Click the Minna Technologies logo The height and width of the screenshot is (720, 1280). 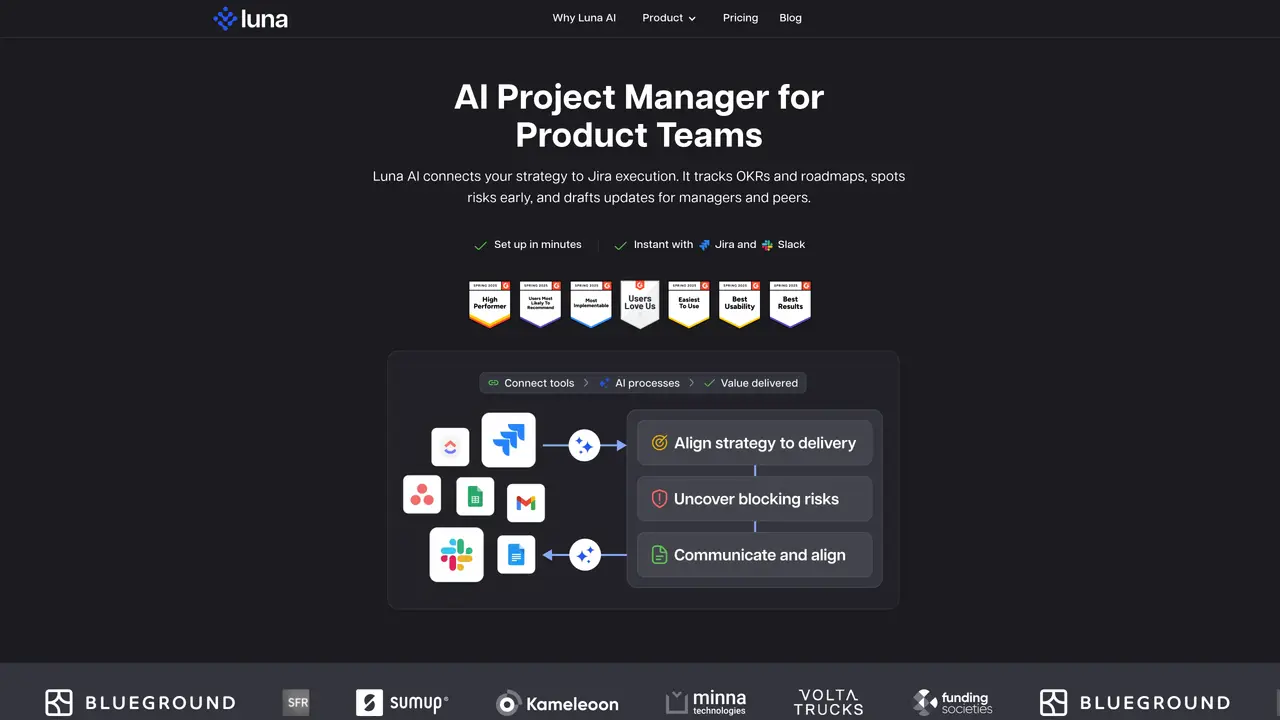coord(706,703)
